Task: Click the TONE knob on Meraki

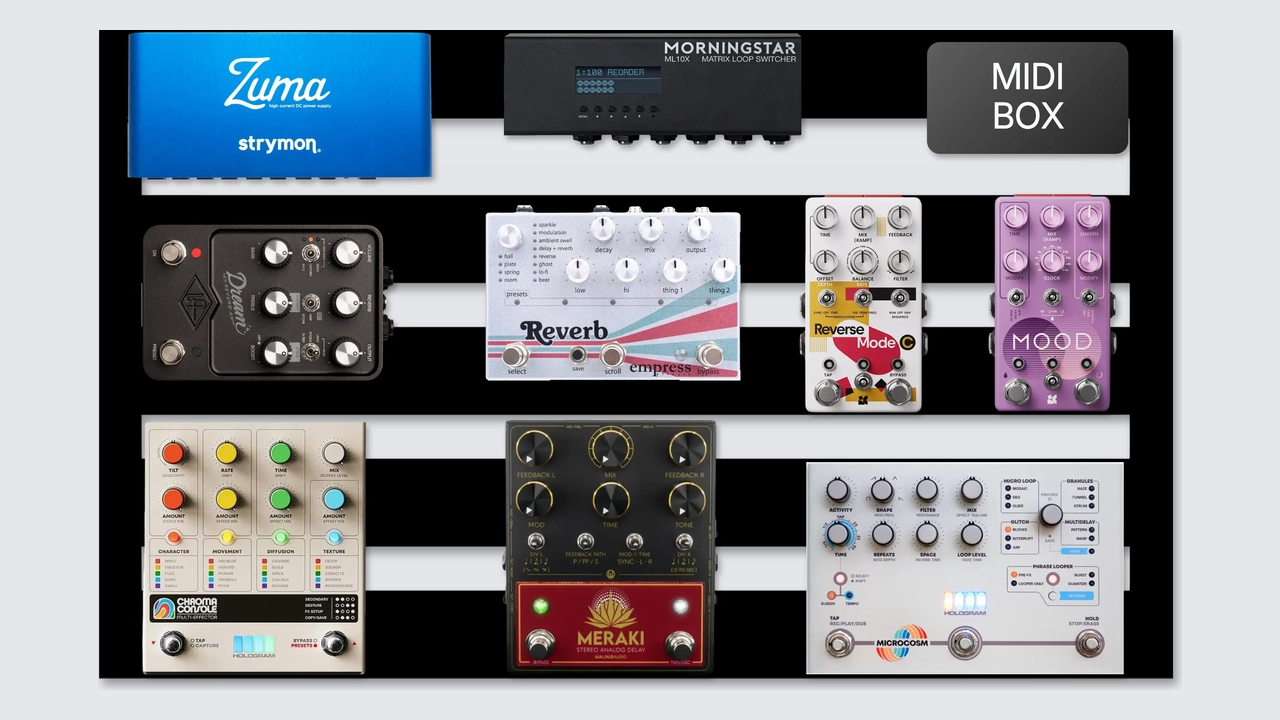Action: pyautogui.click(x=687, y=499)
